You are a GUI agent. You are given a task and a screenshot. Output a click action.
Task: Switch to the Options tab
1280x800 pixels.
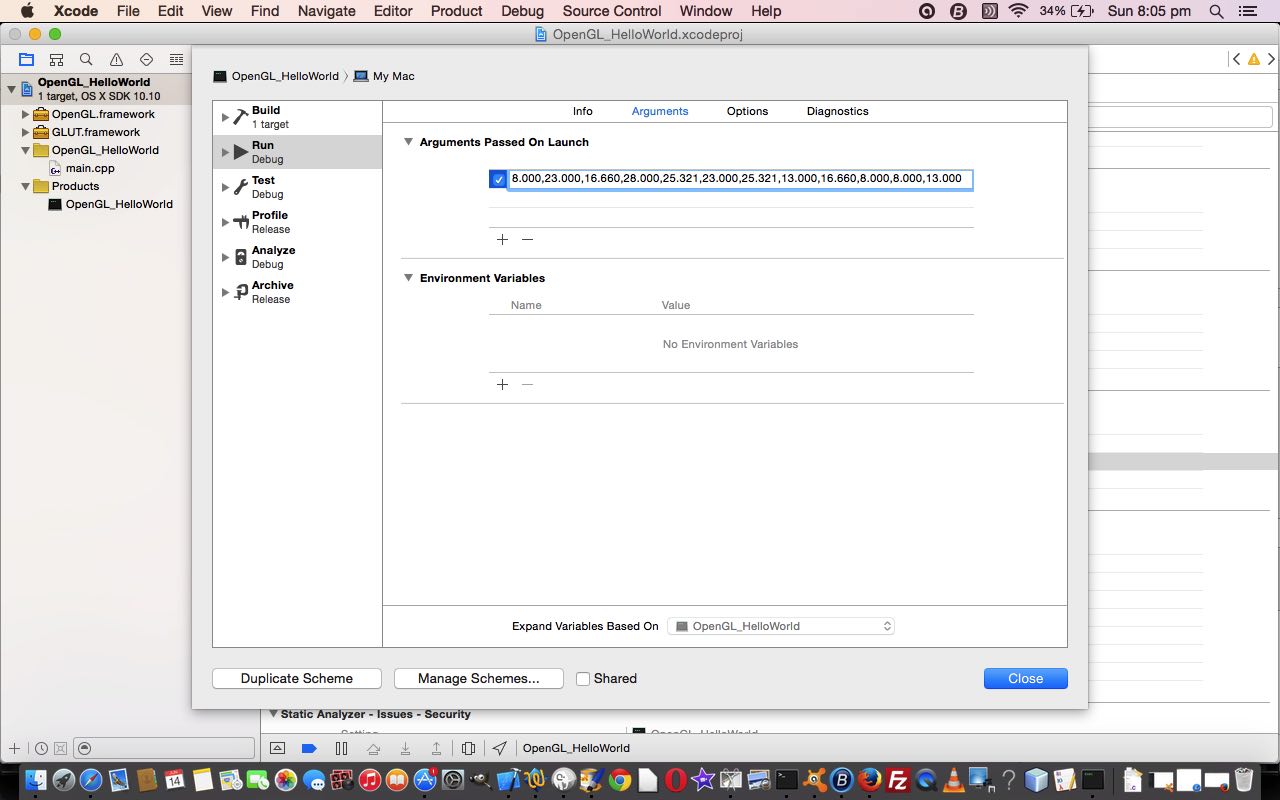(x=747, y=111)
